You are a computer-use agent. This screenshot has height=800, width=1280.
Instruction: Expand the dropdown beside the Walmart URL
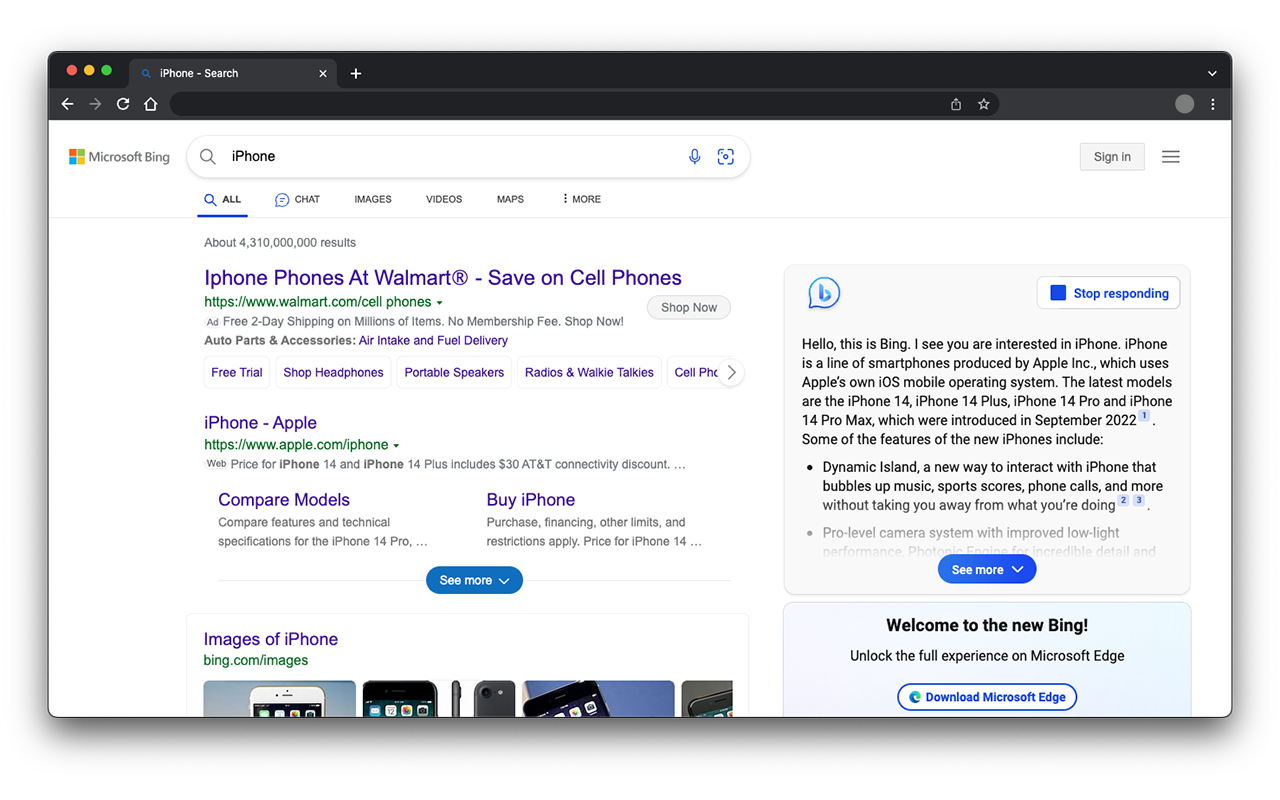point(440,301)
